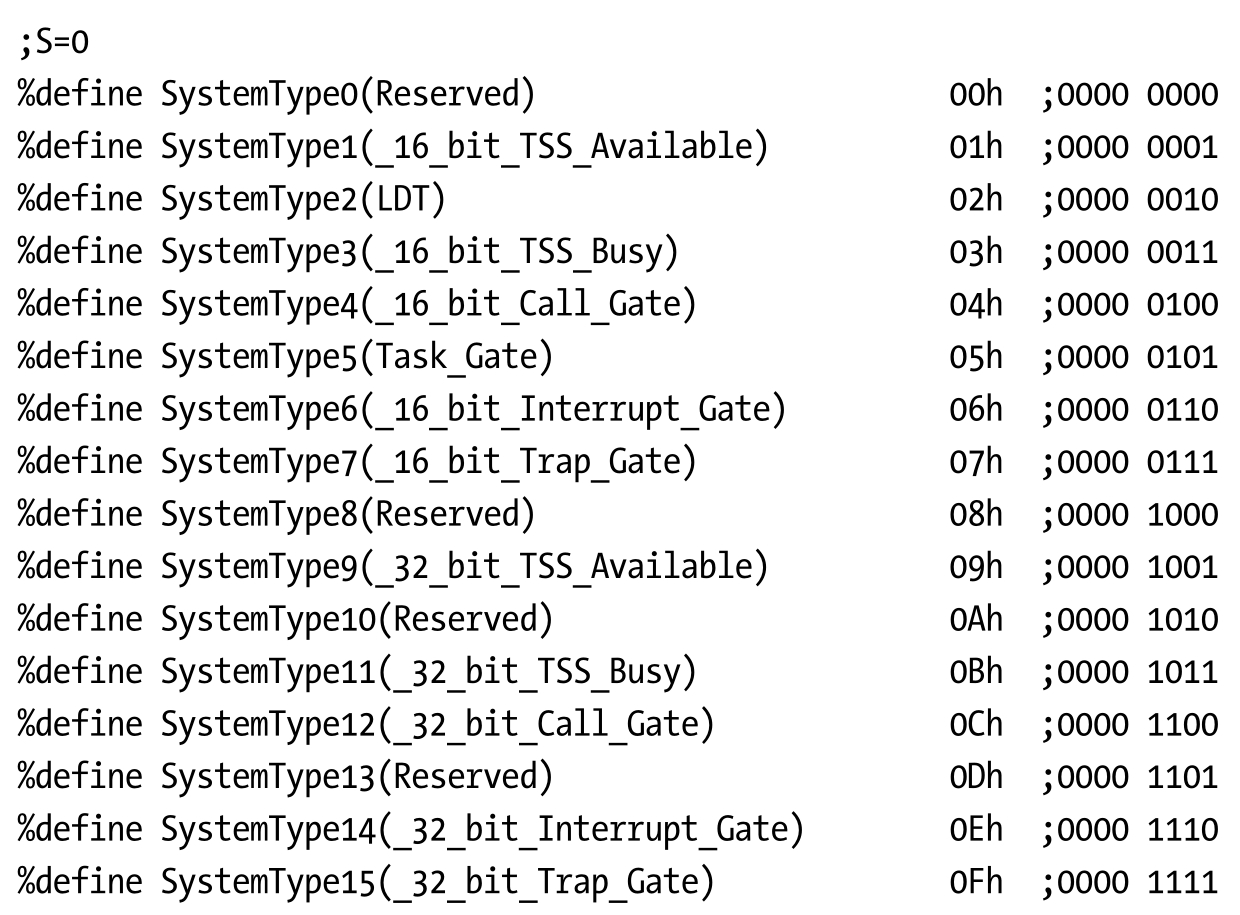The width and height of the screenshot is (1240, 915).
Task: Place cursor on SystemType11(_32_bit_TSS_Busy)
Action: [428, 671]
